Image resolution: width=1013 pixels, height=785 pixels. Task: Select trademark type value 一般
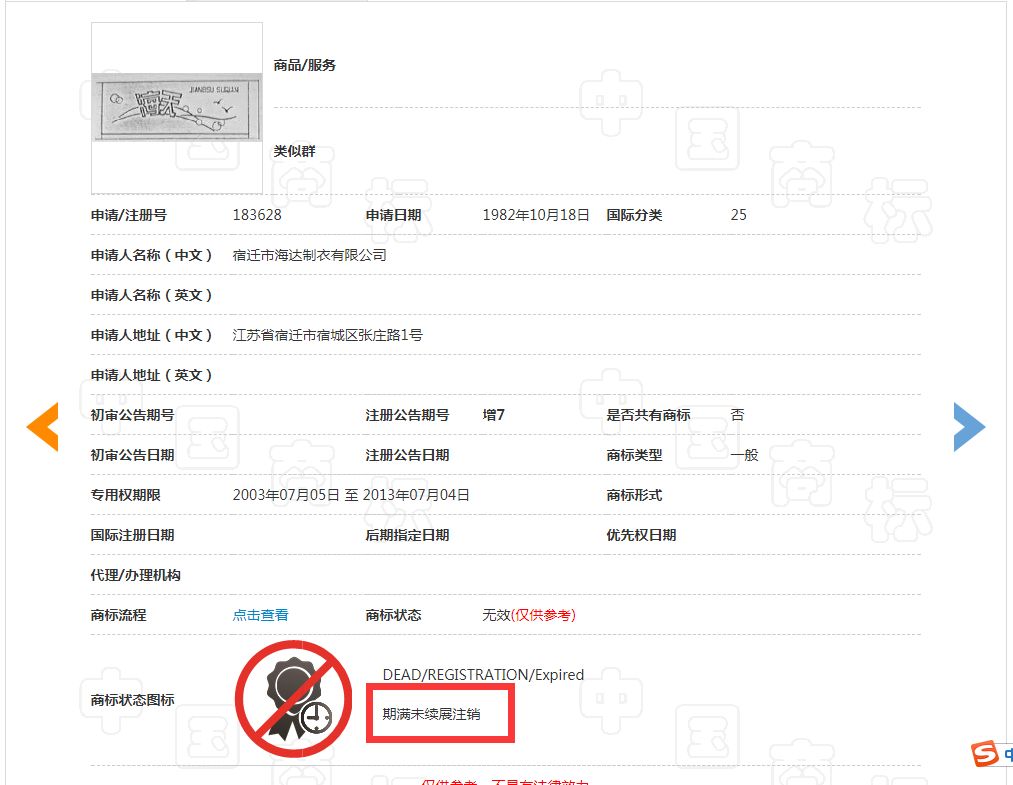pyautogui.click(x=744, y=455)
